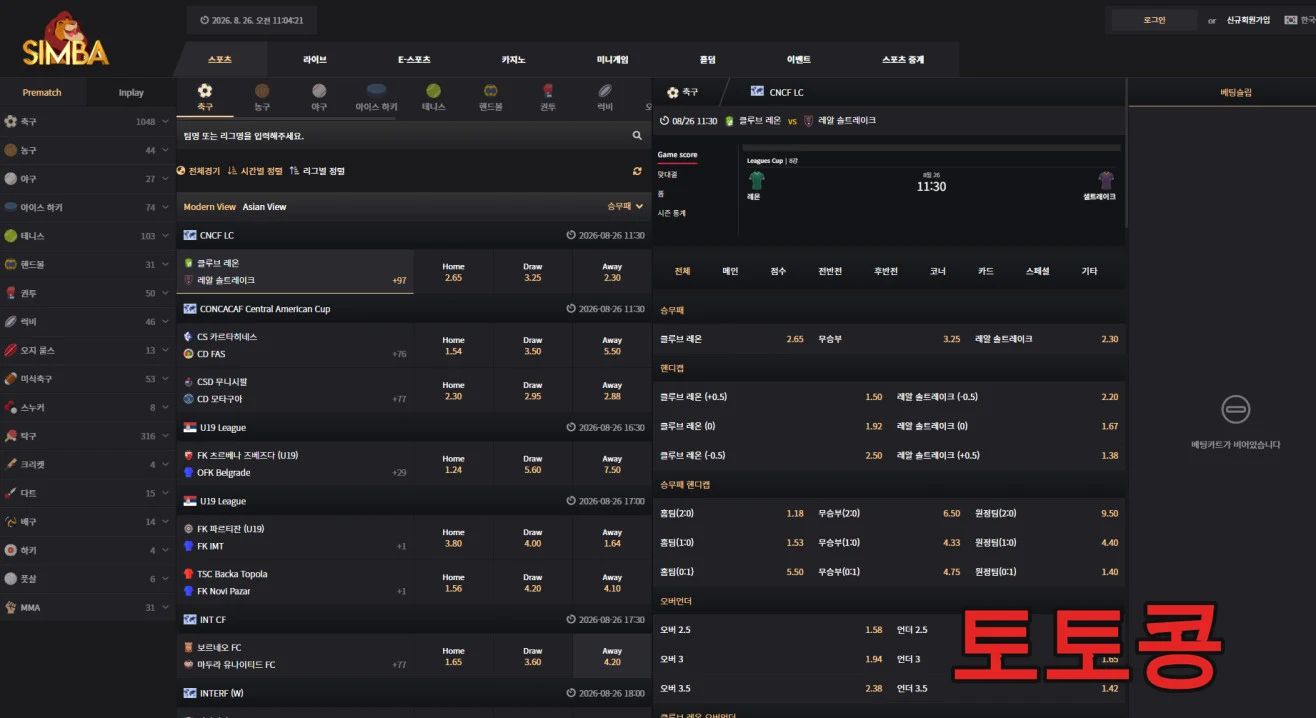Select the 코너 market tab
This screenshot has height=718, width=1316.
coord(937,271)
